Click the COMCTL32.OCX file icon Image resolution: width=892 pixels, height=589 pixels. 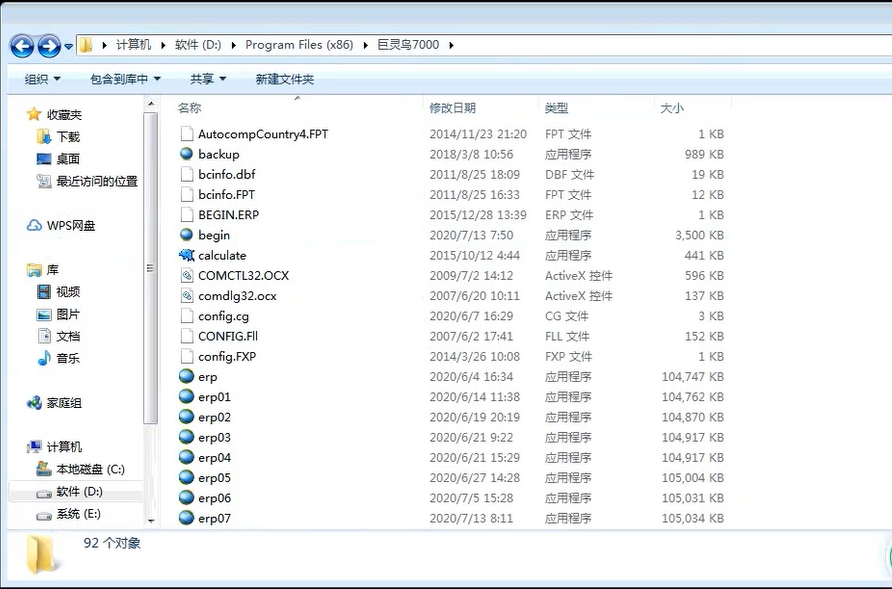point(186,275)
